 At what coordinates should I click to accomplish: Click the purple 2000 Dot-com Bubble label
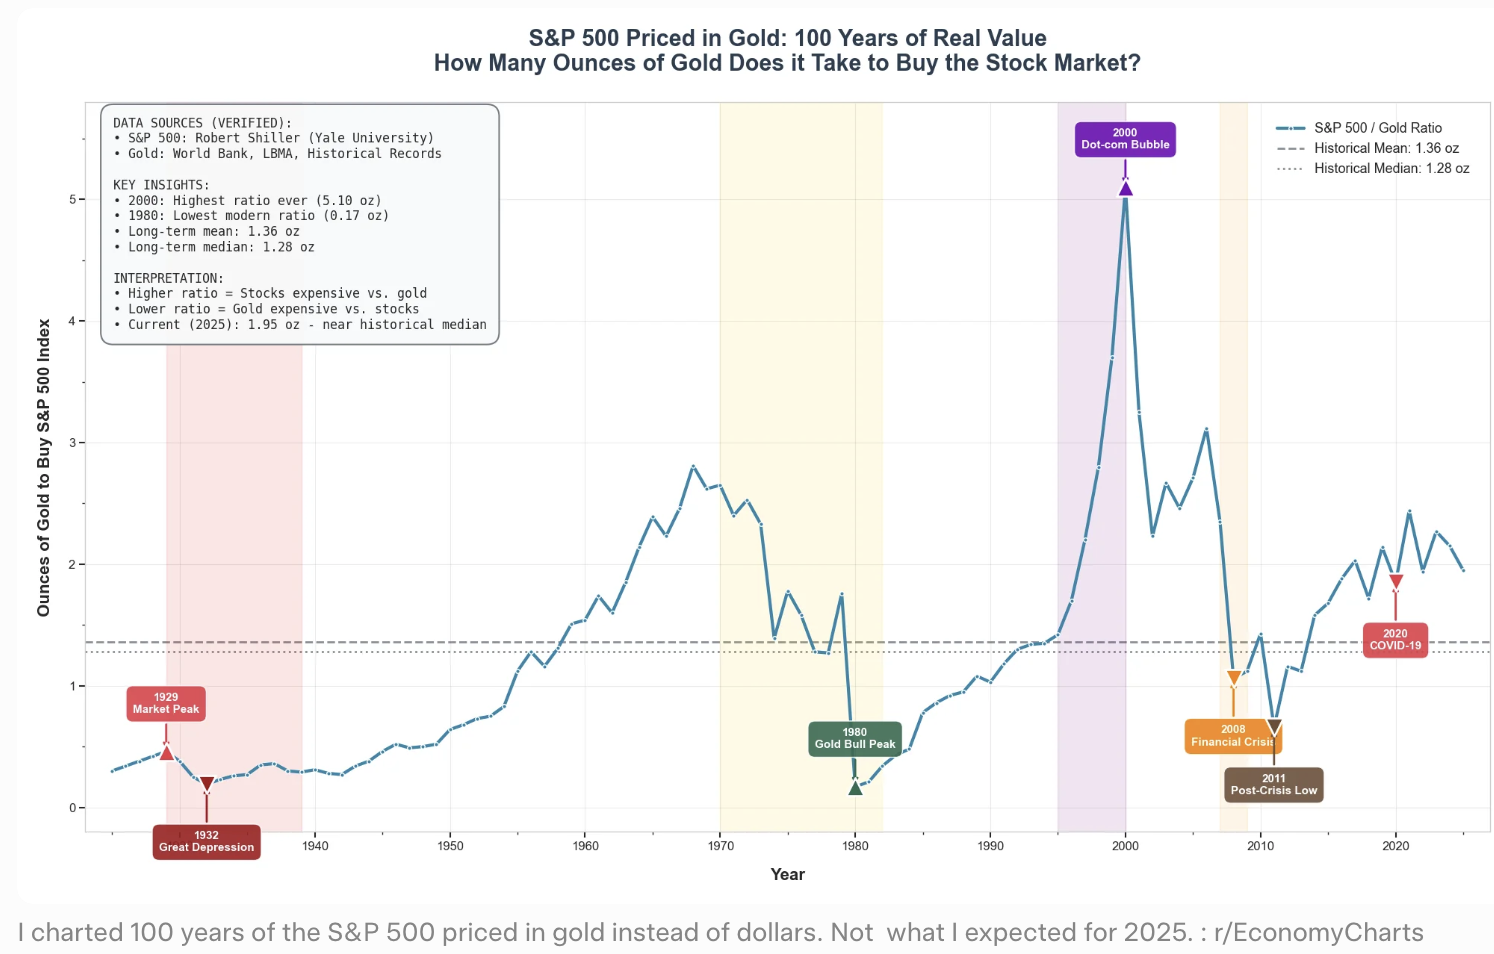point(1125,139)
